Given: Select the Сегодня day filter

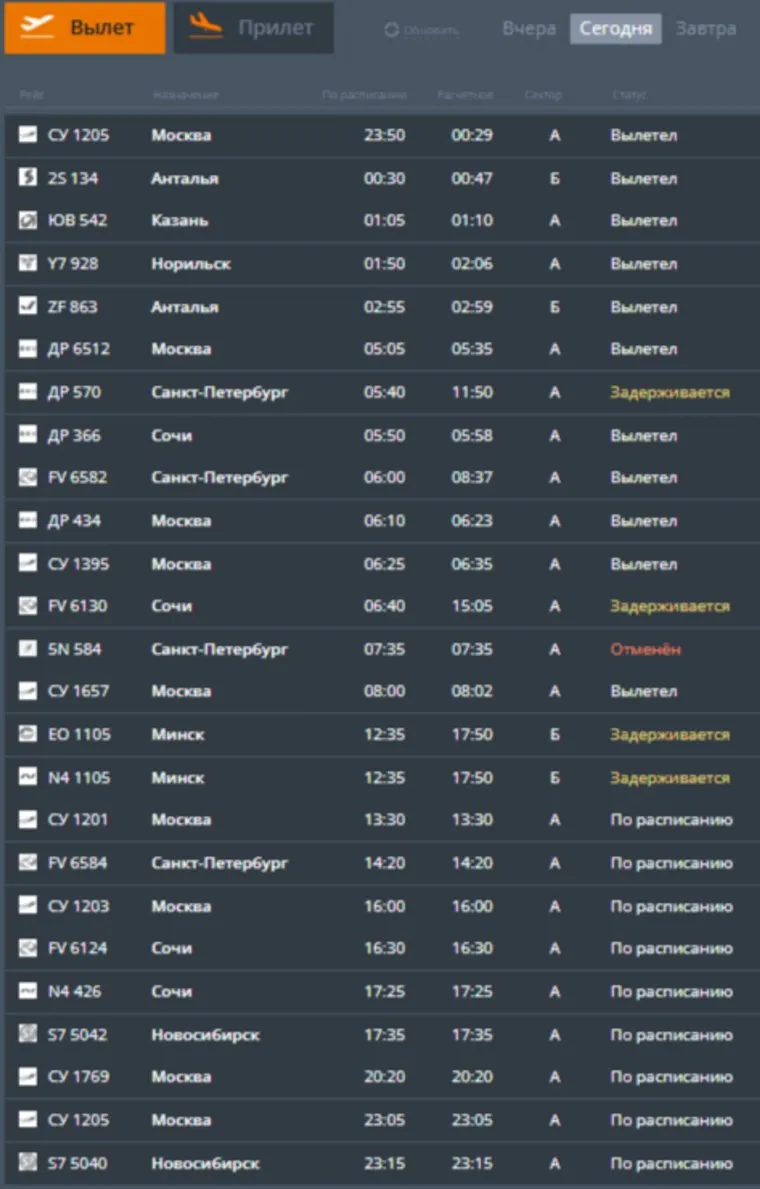Looking at the screenshot, I should point(616,29).
